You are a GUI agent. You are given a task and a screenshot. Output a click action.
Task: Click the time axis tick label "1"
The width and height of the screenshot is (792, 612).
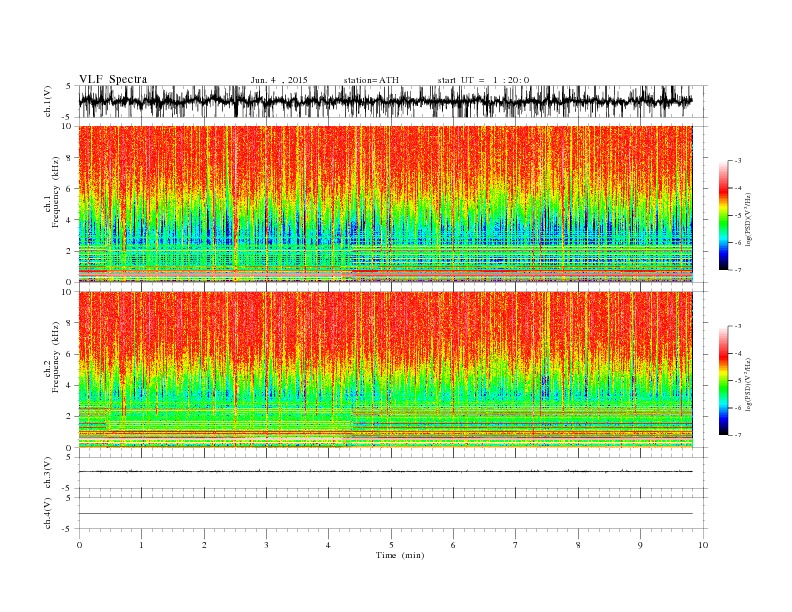pos(141,545)
